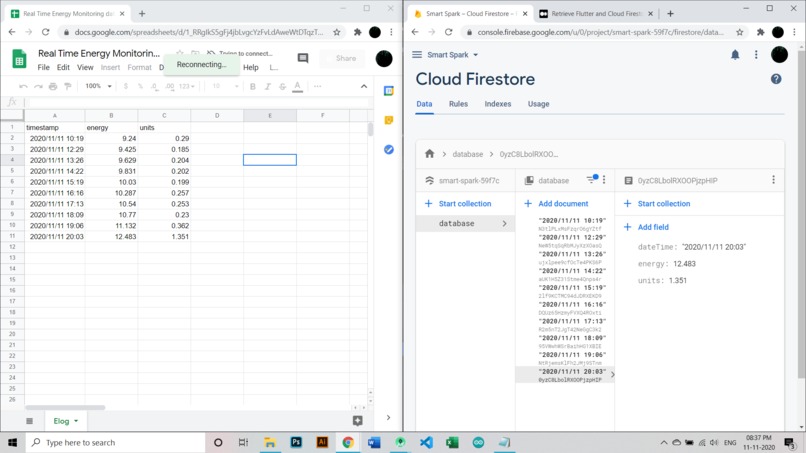Open the Smart Spark project dropdown
The width and height of the screenshot is (806, 453).
(453, 55)
